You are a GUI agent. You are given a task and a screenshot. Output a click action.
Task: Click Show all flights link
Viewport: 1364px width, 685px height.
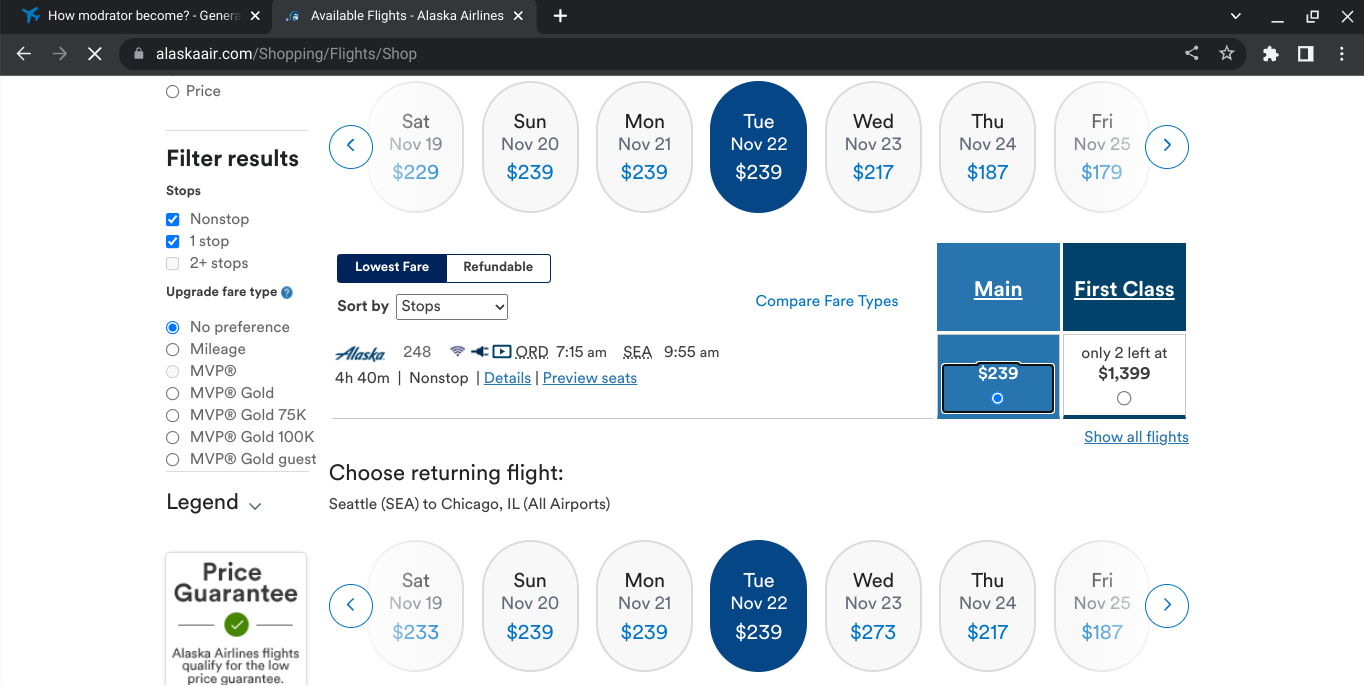1136,437
